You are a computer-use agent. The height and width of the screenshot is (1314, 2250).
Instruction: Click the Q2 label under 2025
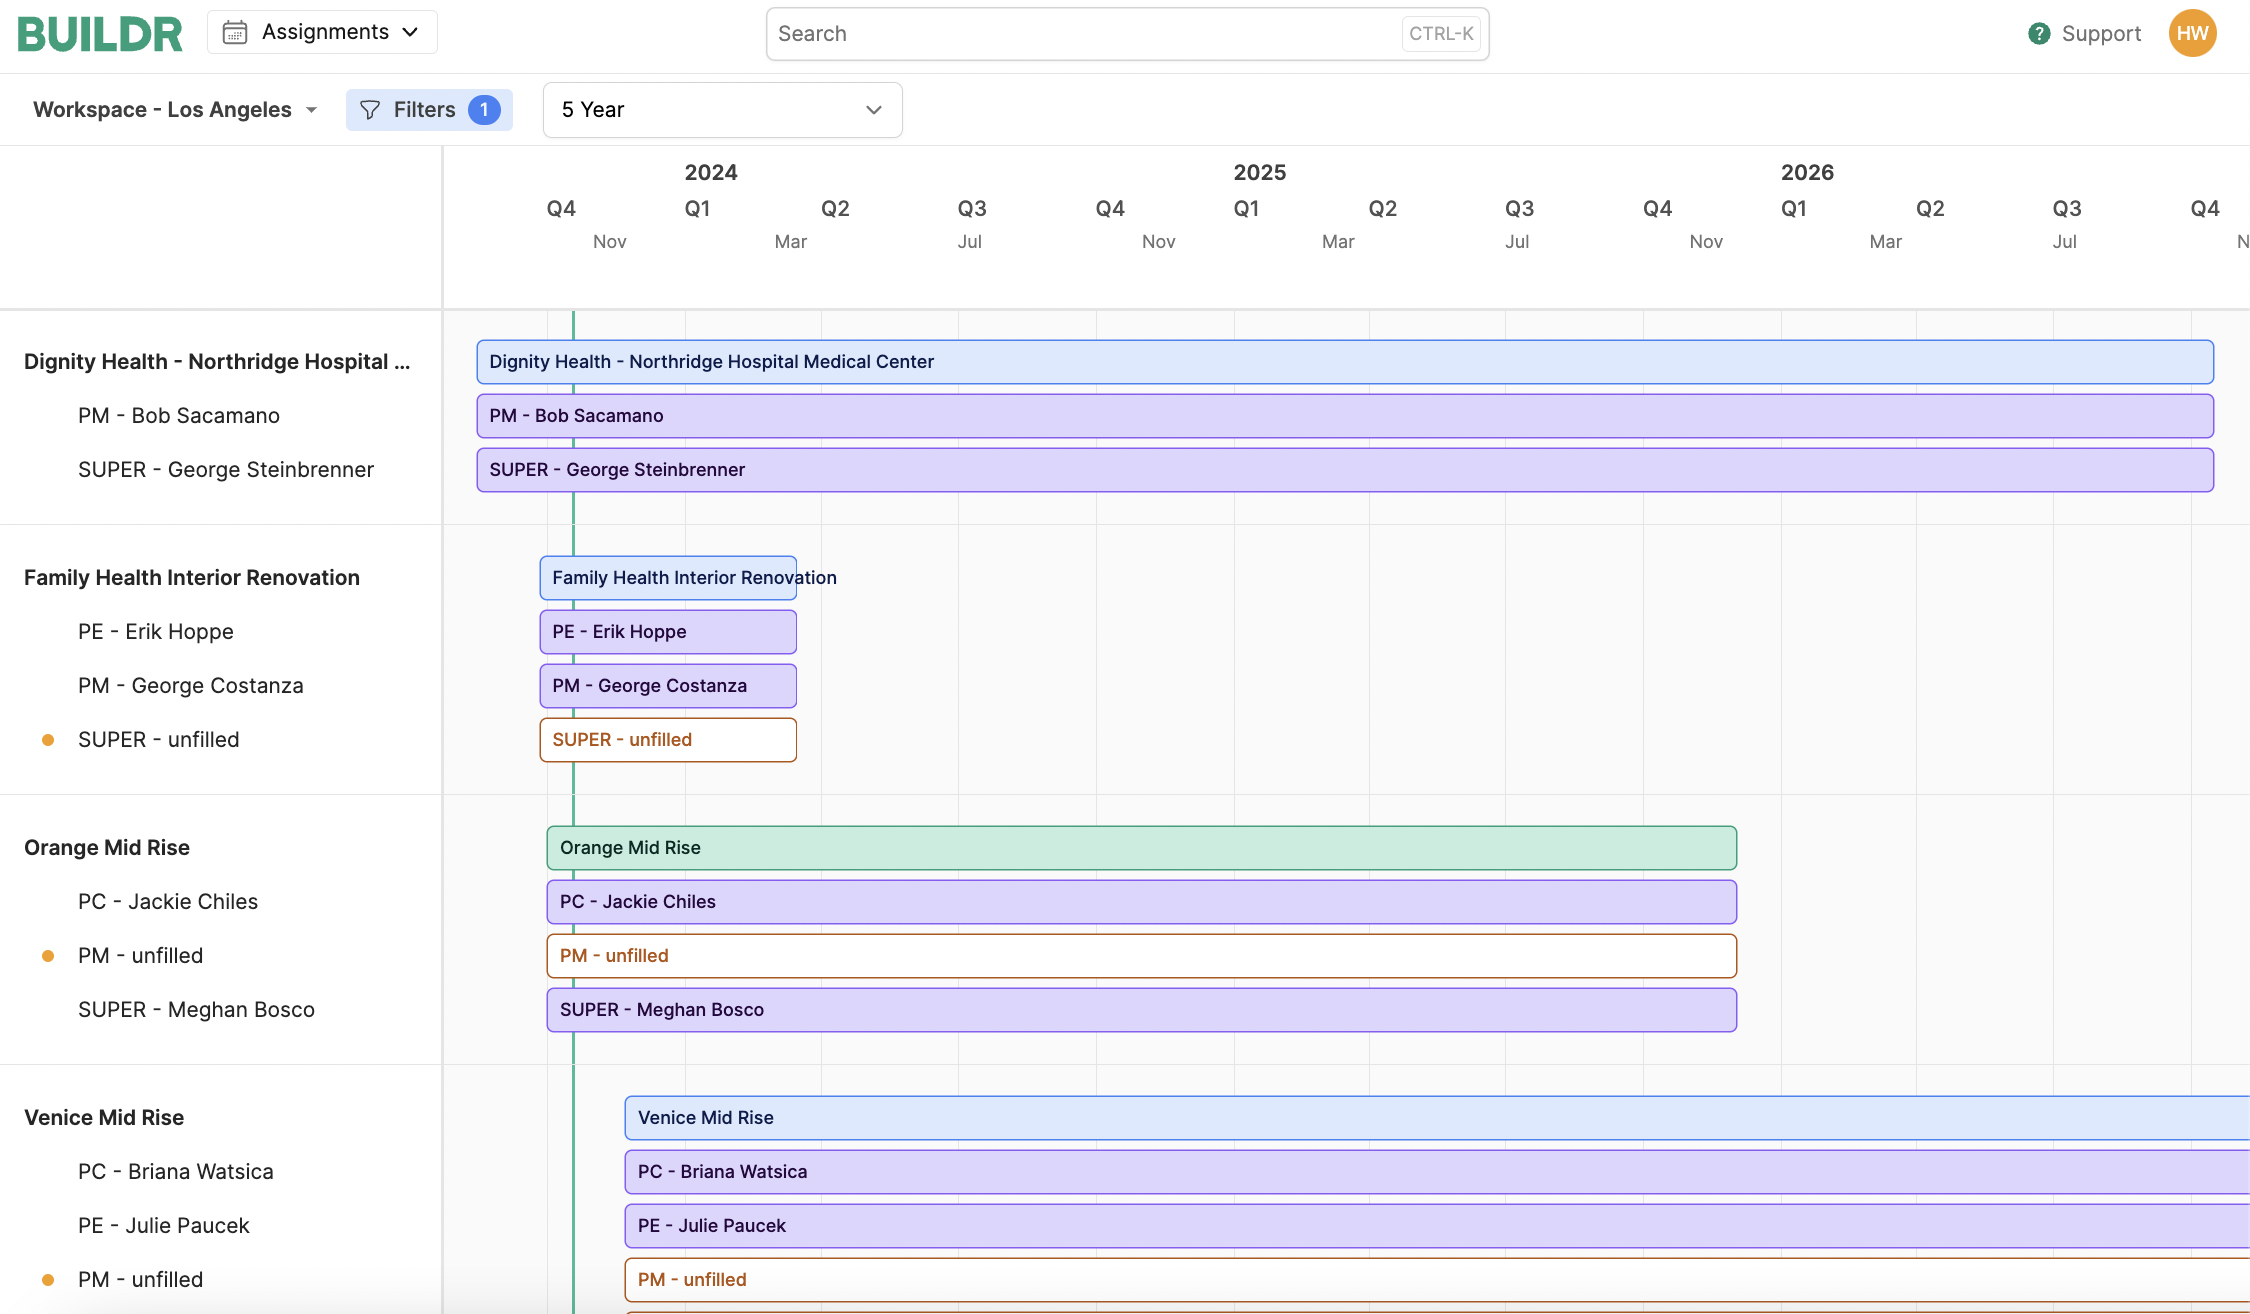tap(1383, 208)
